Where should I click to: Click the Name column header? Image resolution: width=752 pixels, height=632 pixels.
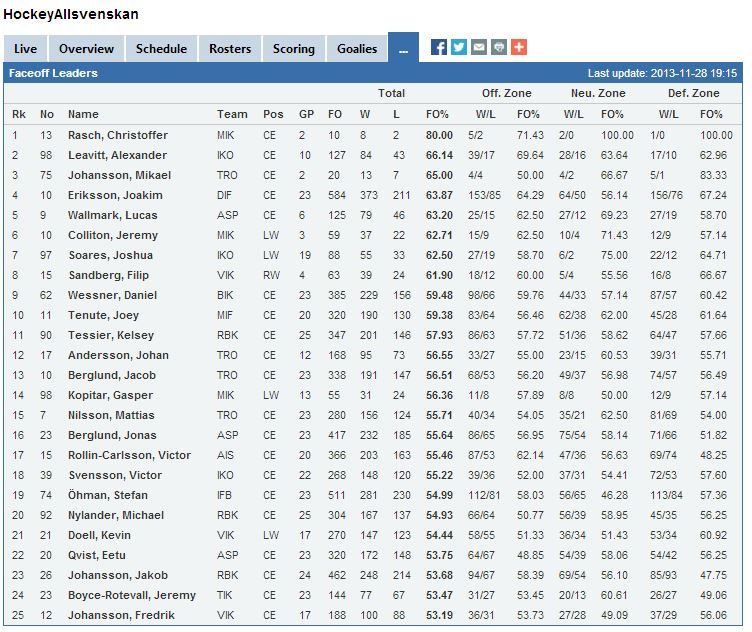(x=83, y=114)
